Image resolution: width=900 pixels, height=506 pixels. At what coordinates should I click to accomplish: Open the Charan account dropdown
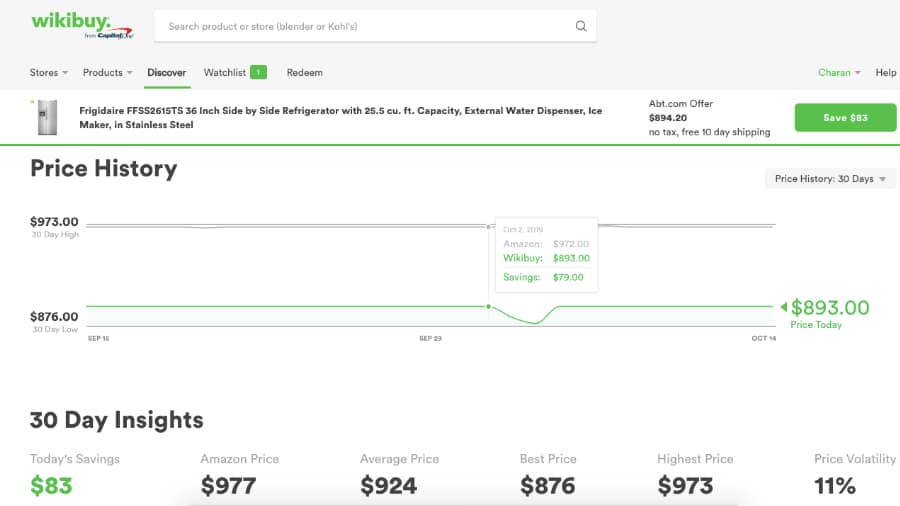point(839,73)
